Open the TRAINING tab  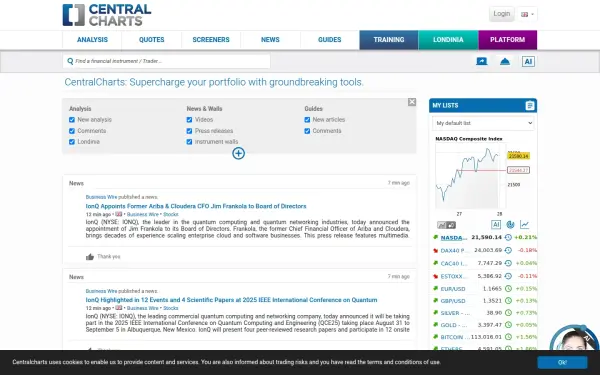[x=389, y=40]
